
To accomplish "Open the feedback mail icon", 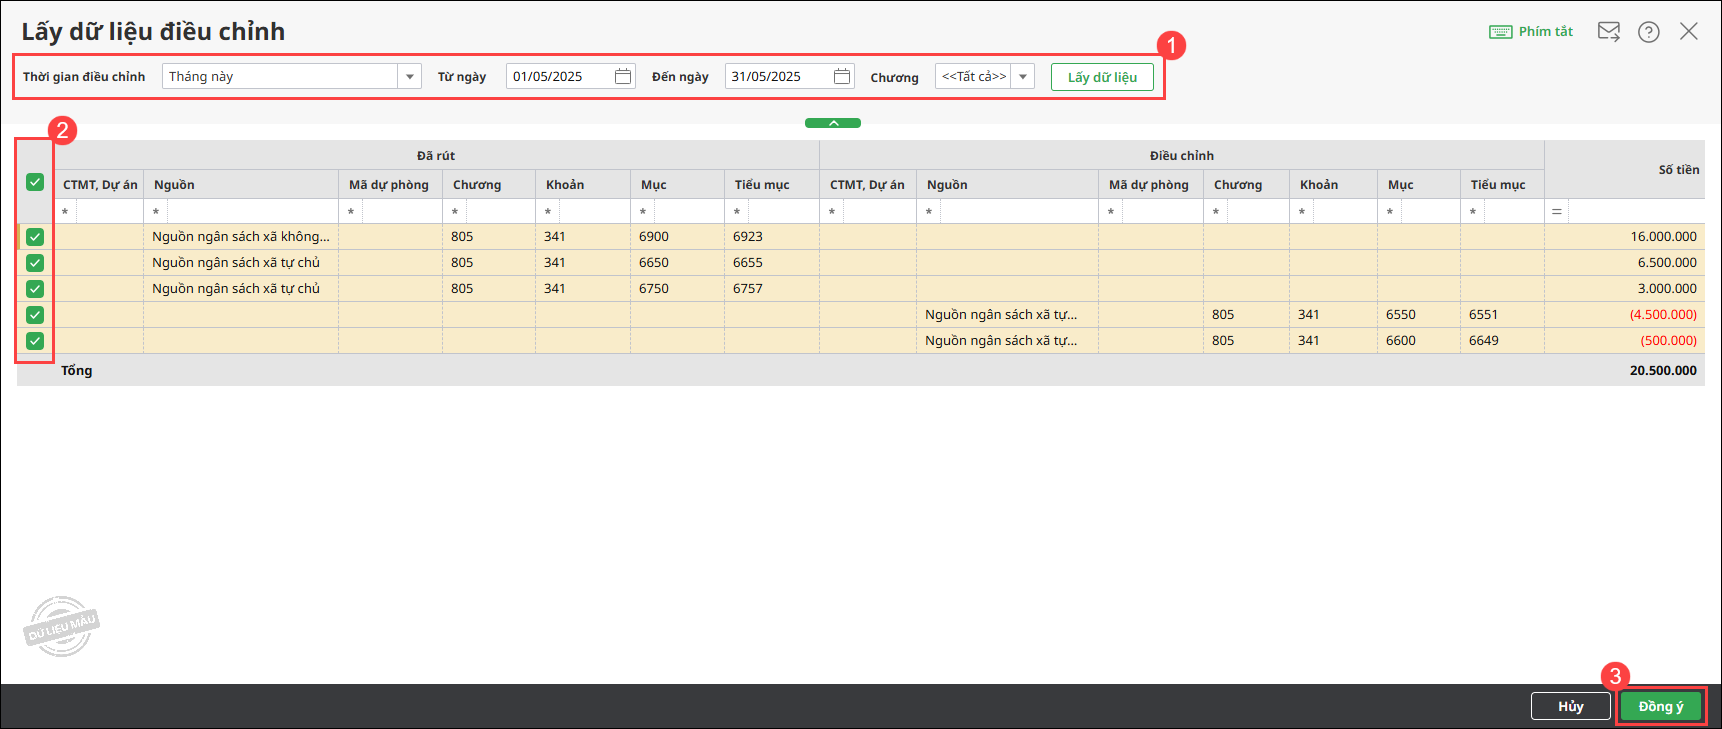I will (x=1608, y=32).
